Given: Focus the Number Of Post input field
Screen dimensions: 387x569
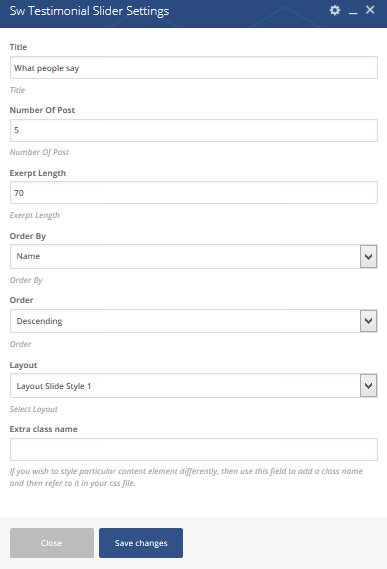Looking at the screenshot, I should point(194,130).
